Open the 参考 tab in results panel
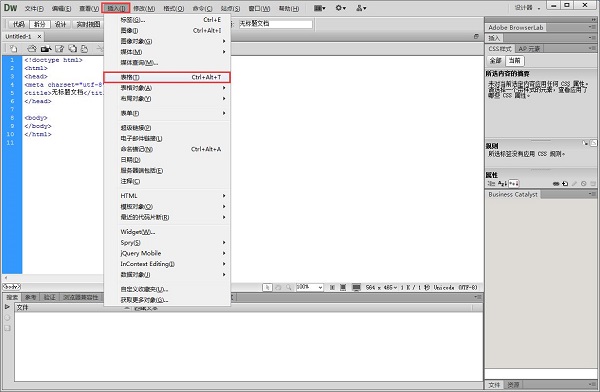 pos(30,297)
